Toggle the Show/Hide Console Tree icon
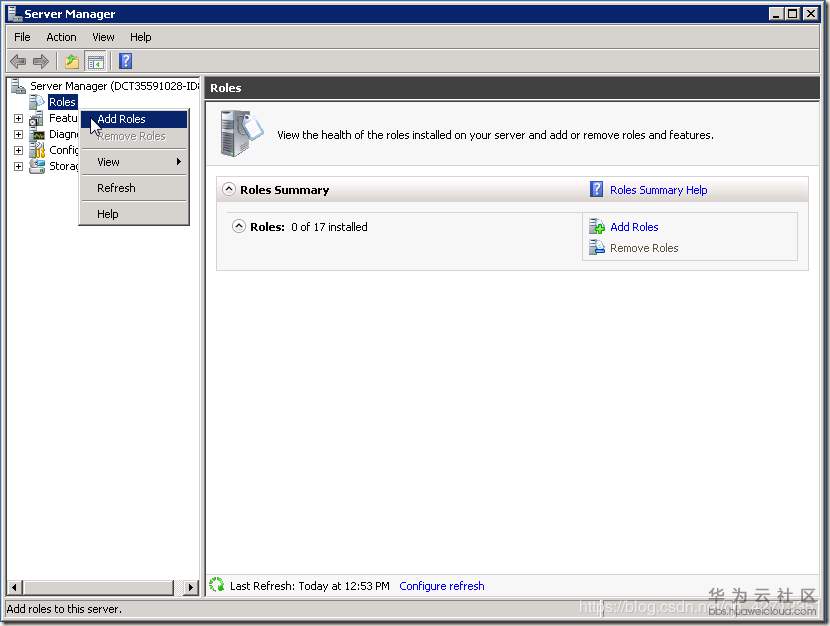The width and height of the screenshot is (830, 626). [x=96, y=62]
